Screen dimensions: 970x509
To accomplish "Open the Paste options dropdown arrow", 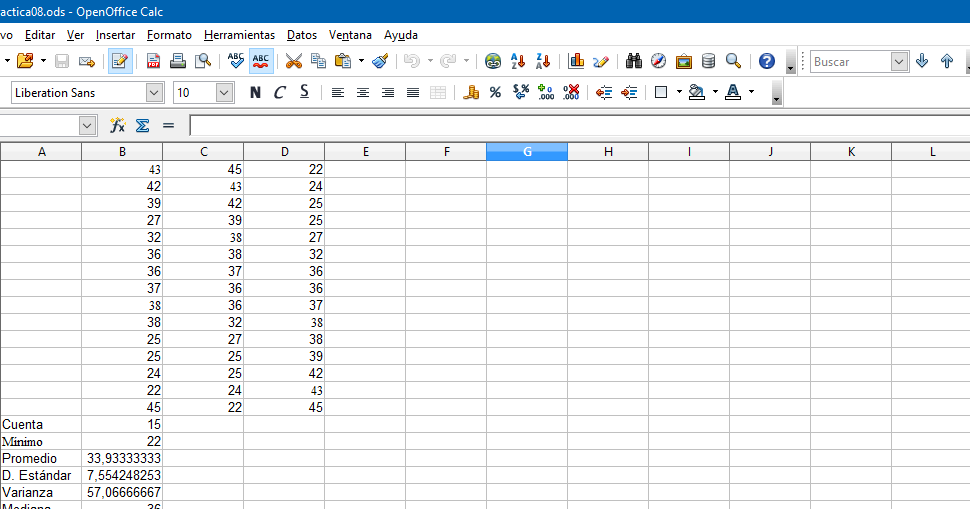I will pyautogui.click(x=361, y=61).
